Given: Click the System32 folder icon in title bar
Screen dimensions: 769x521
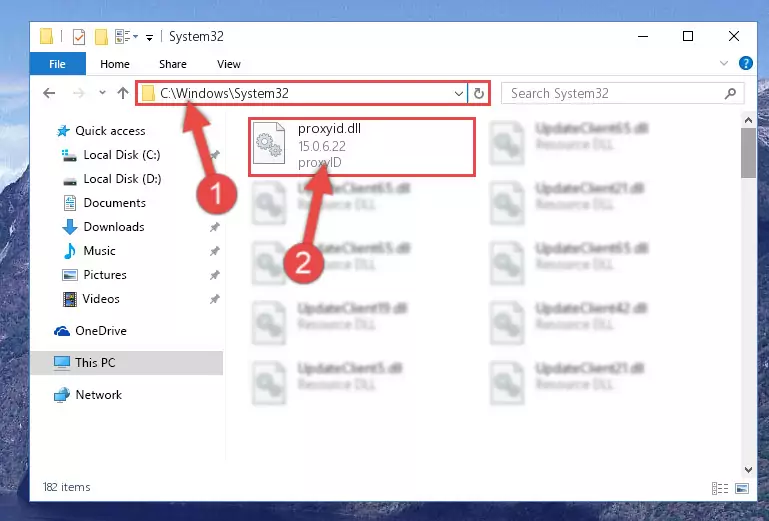Looking at the screenshot, I should [x=47, y=37].
